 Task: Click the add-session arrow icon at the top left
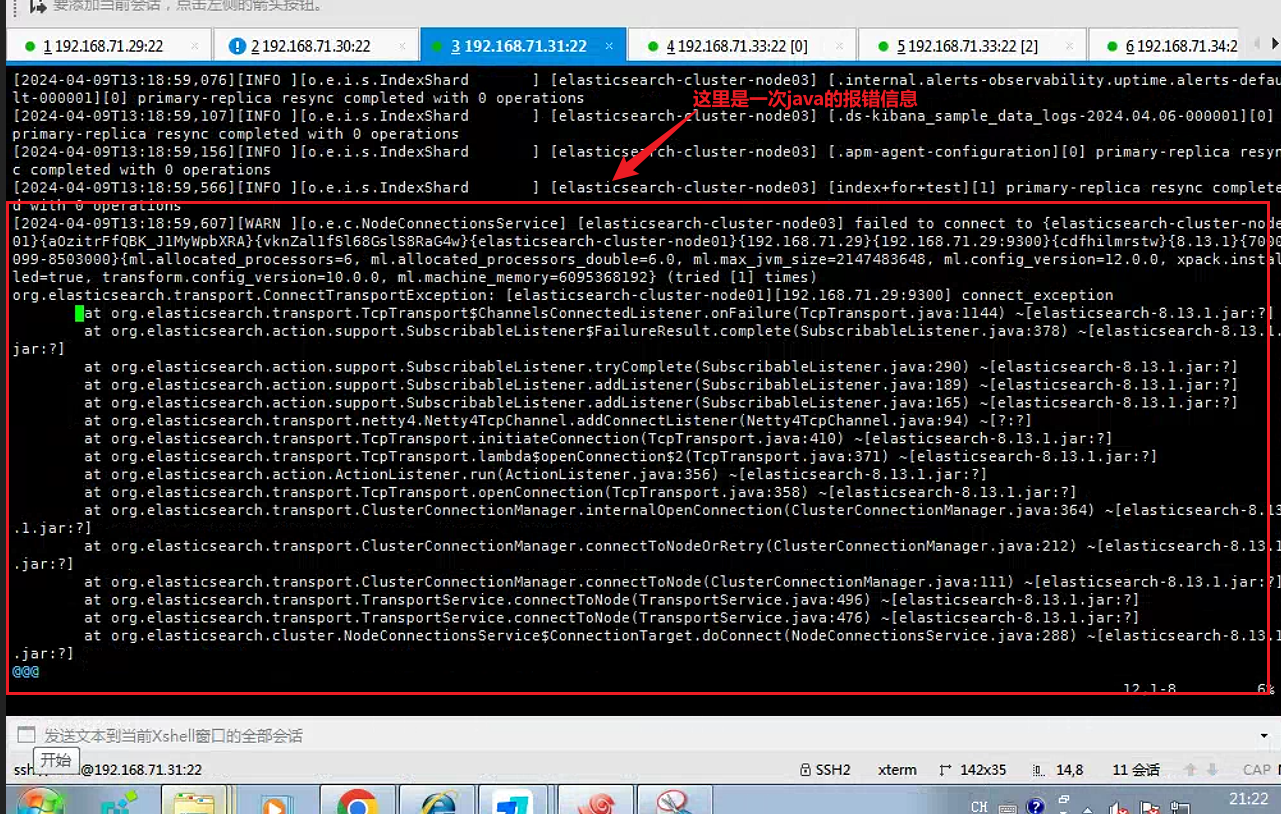pyautogui.click(x=38, y=6)
